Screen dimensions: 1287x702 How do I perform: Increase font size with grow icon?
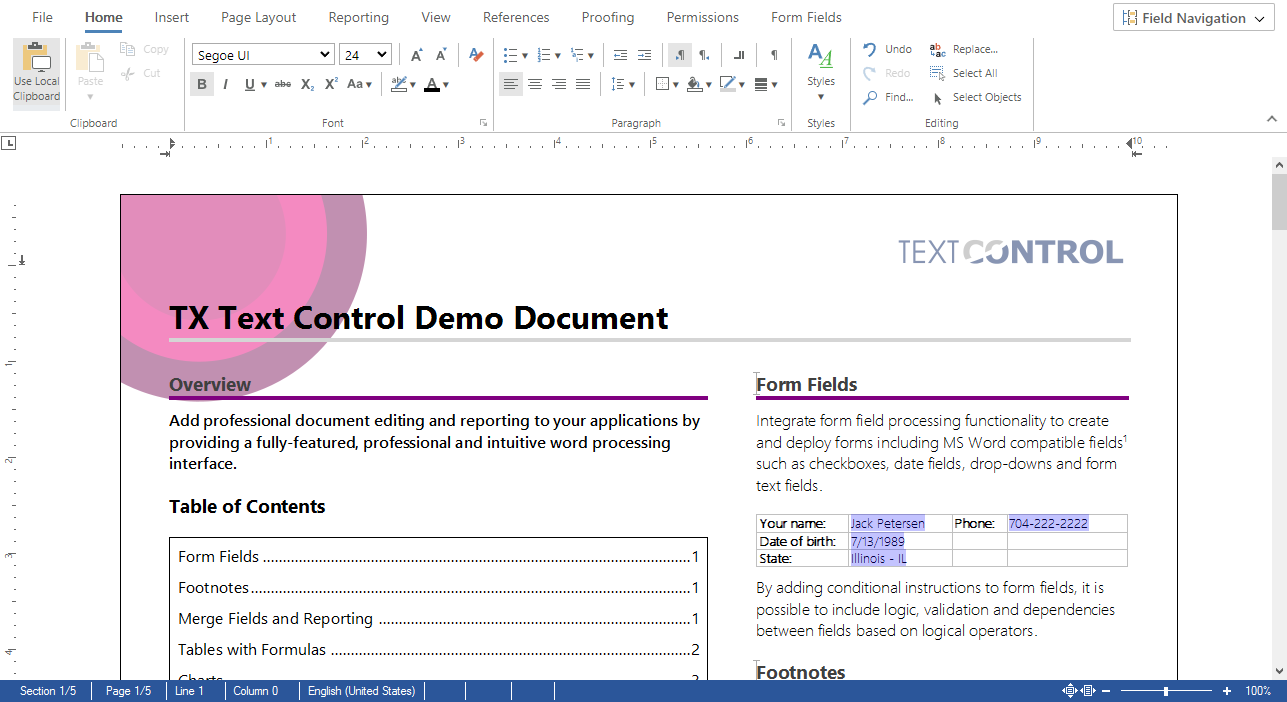point(417,55)
